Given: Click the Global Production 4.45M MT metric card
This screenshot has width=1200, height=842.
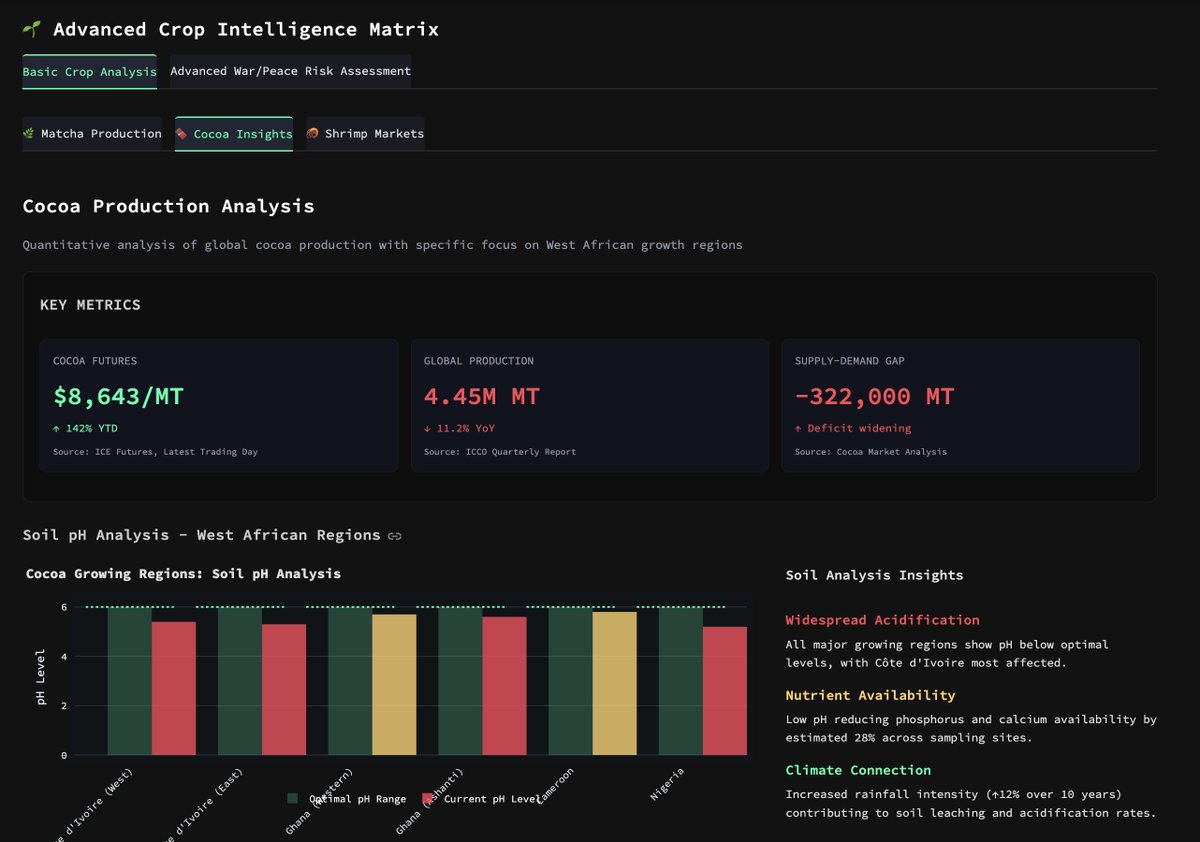Looking at the screenshot, I should tap(590, 404).
